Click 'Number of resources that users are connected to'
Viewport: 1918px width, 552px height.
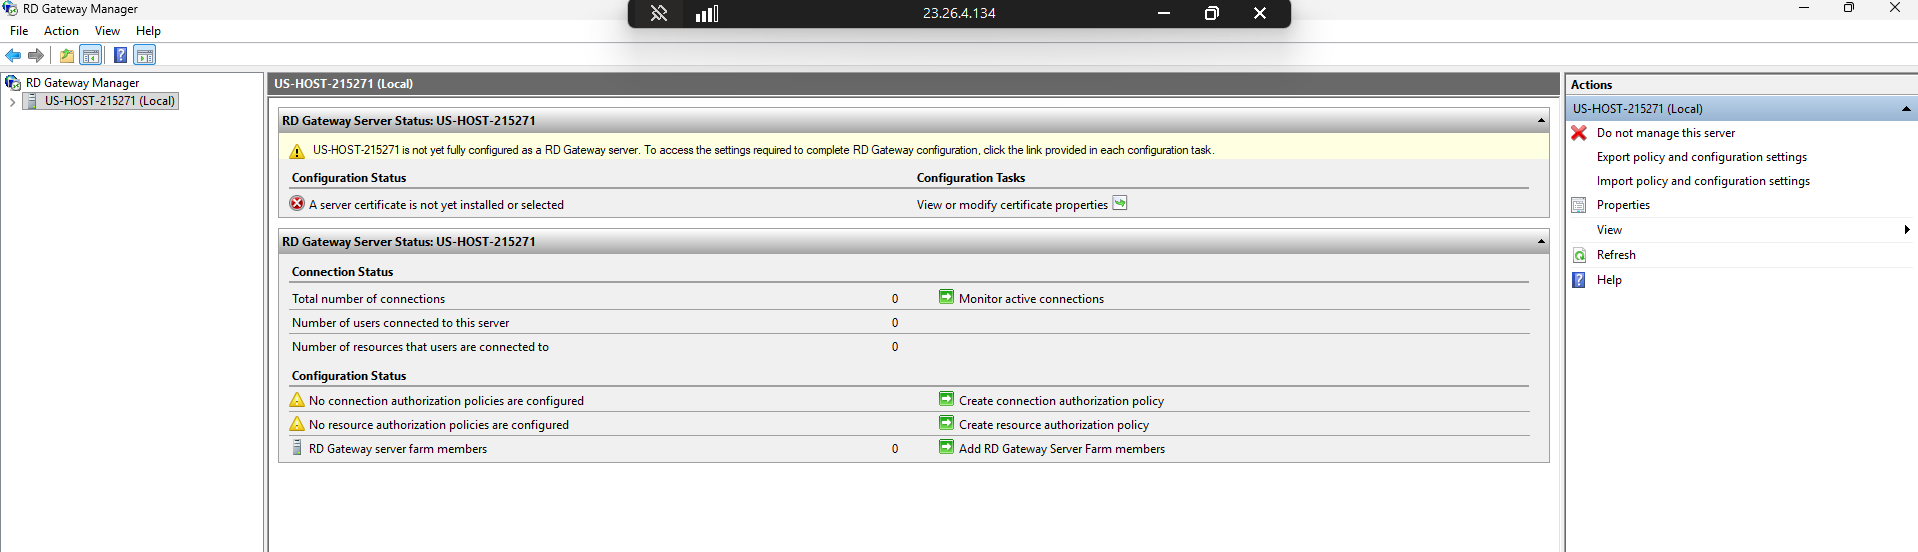(420, 347)
